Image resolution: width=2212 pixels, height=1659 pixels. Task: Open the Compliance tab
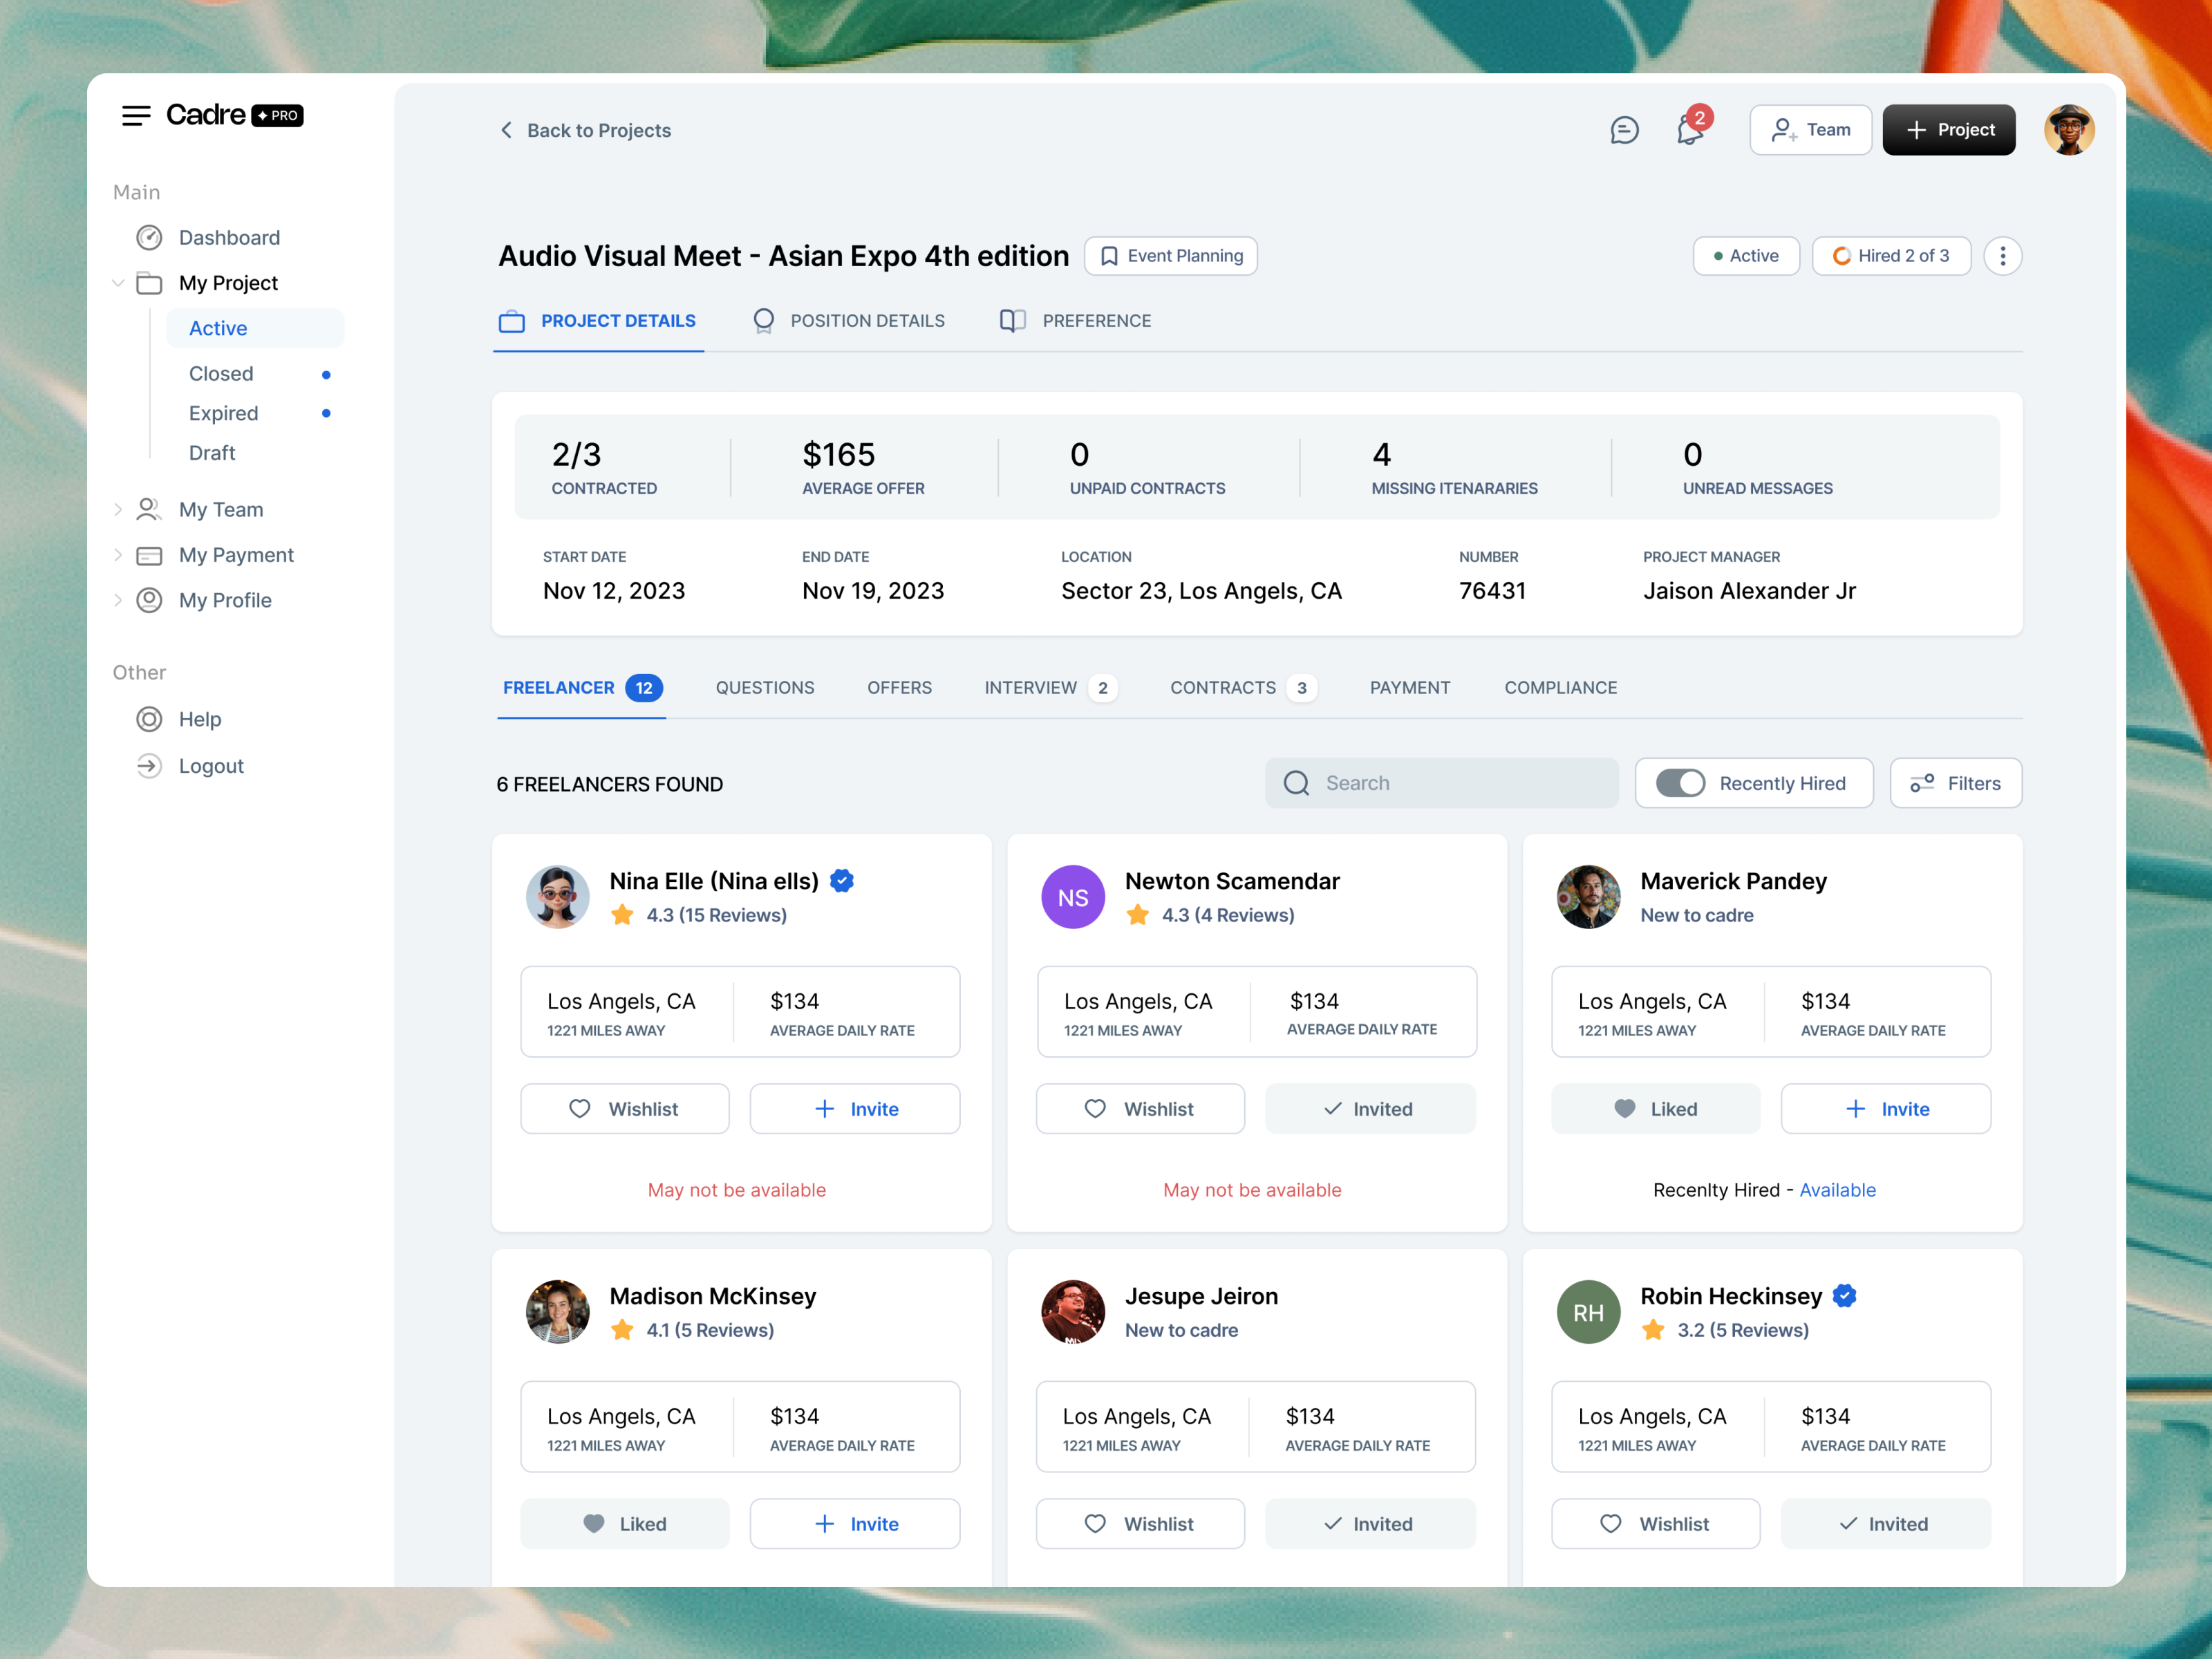[1560, 688]
